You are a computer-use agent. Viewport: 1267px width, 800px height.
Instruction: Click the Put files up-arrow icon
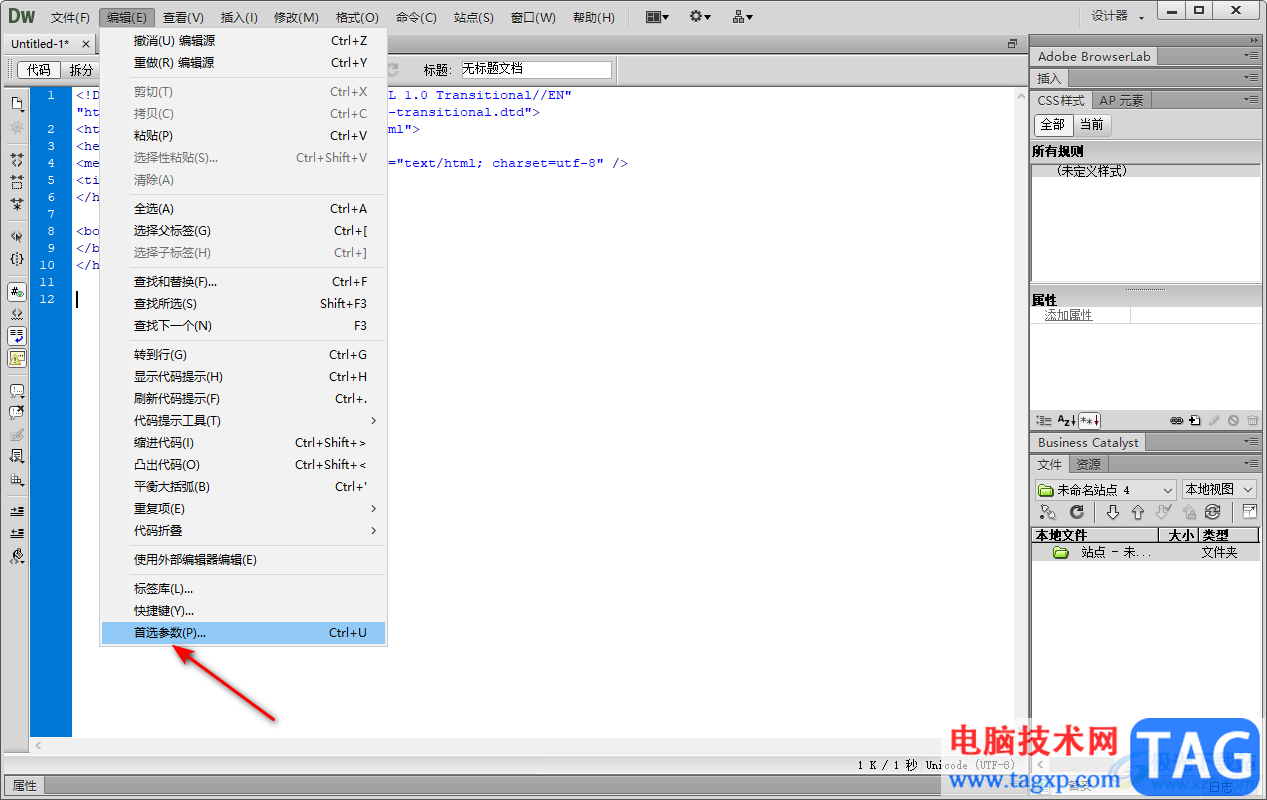click(x=1137, y=512)
